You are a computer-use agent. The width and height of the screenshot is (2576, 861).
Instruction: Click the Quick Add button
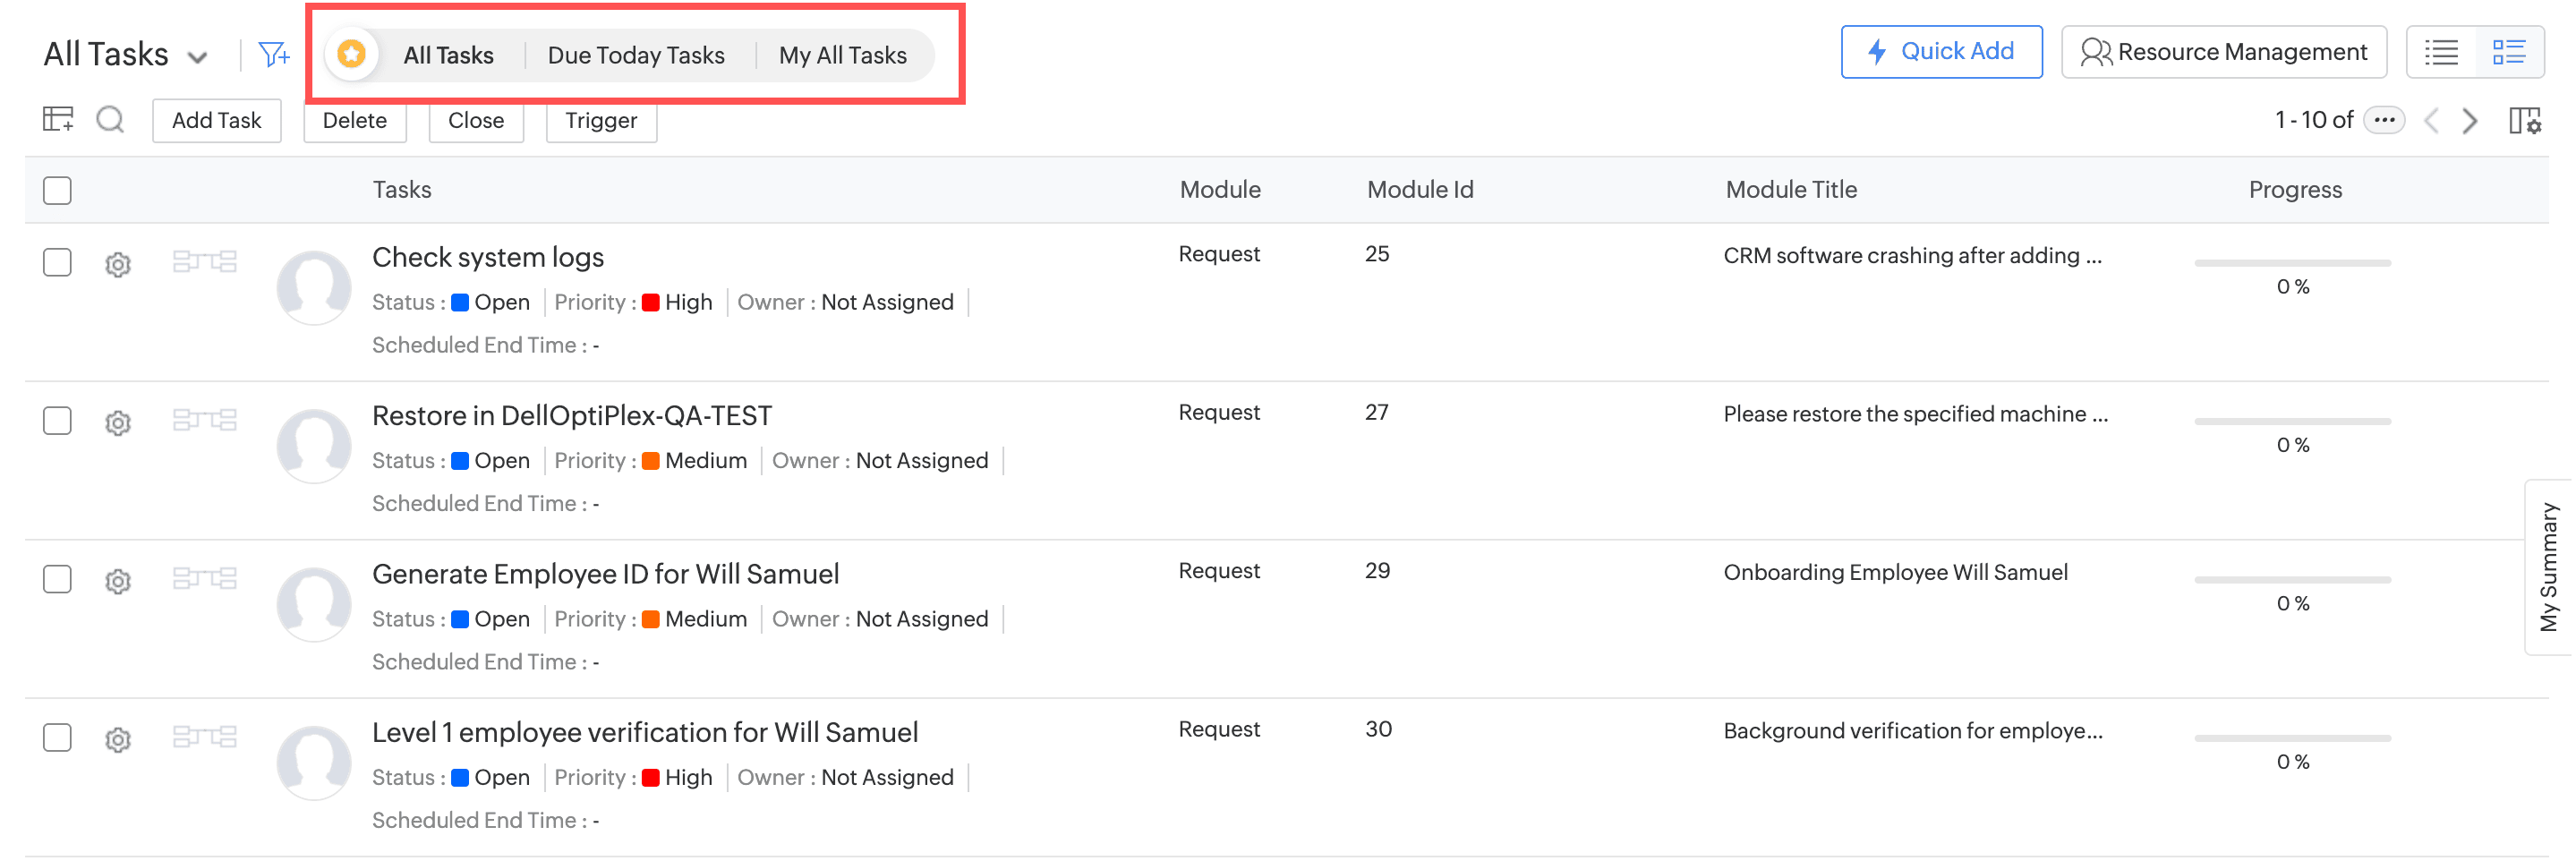[x=1940, y=52]
